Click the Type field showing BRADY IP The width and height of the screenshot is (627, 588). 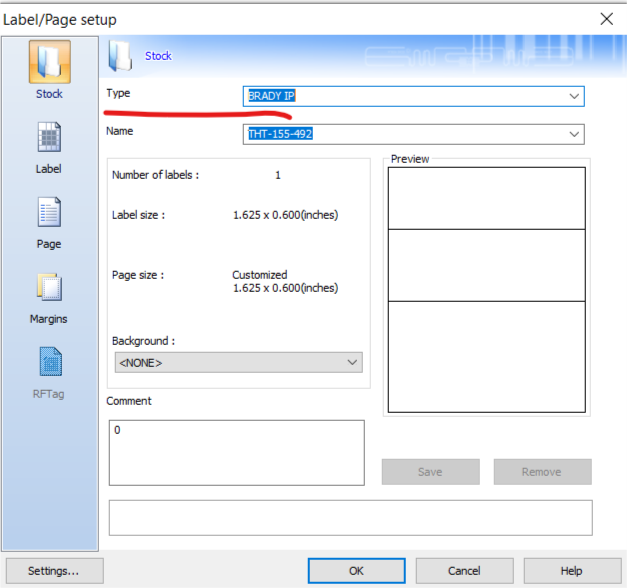click(413, 96)
